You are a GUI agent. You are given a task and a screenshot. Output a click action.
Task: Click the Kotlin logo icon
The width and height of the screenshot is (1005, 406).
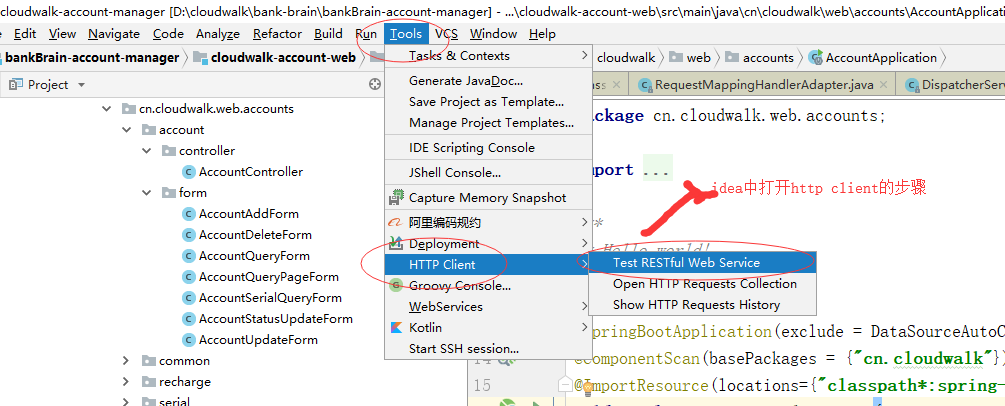[396, 328]
